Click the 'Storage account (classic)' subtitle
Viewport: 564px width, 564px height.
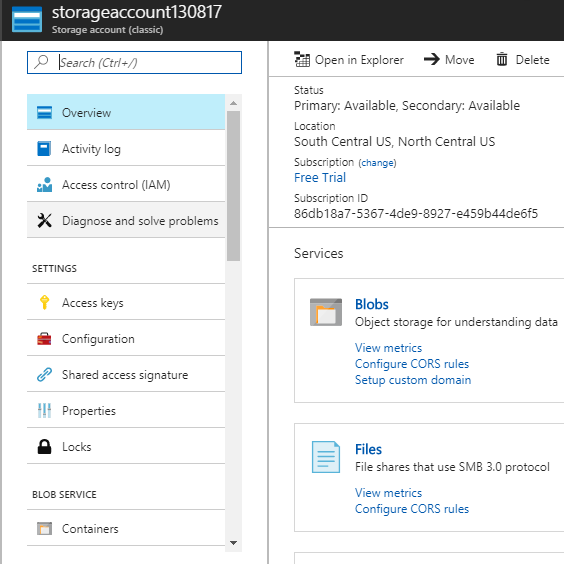coord(107,29)
